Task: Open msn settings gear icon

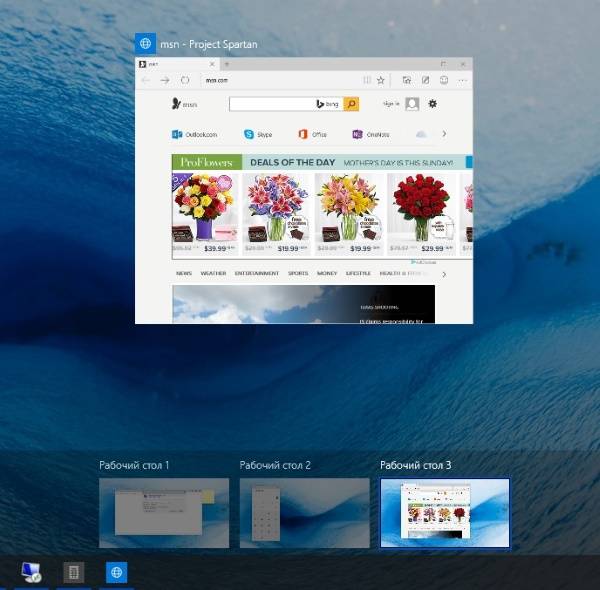Action: point(432,104)
